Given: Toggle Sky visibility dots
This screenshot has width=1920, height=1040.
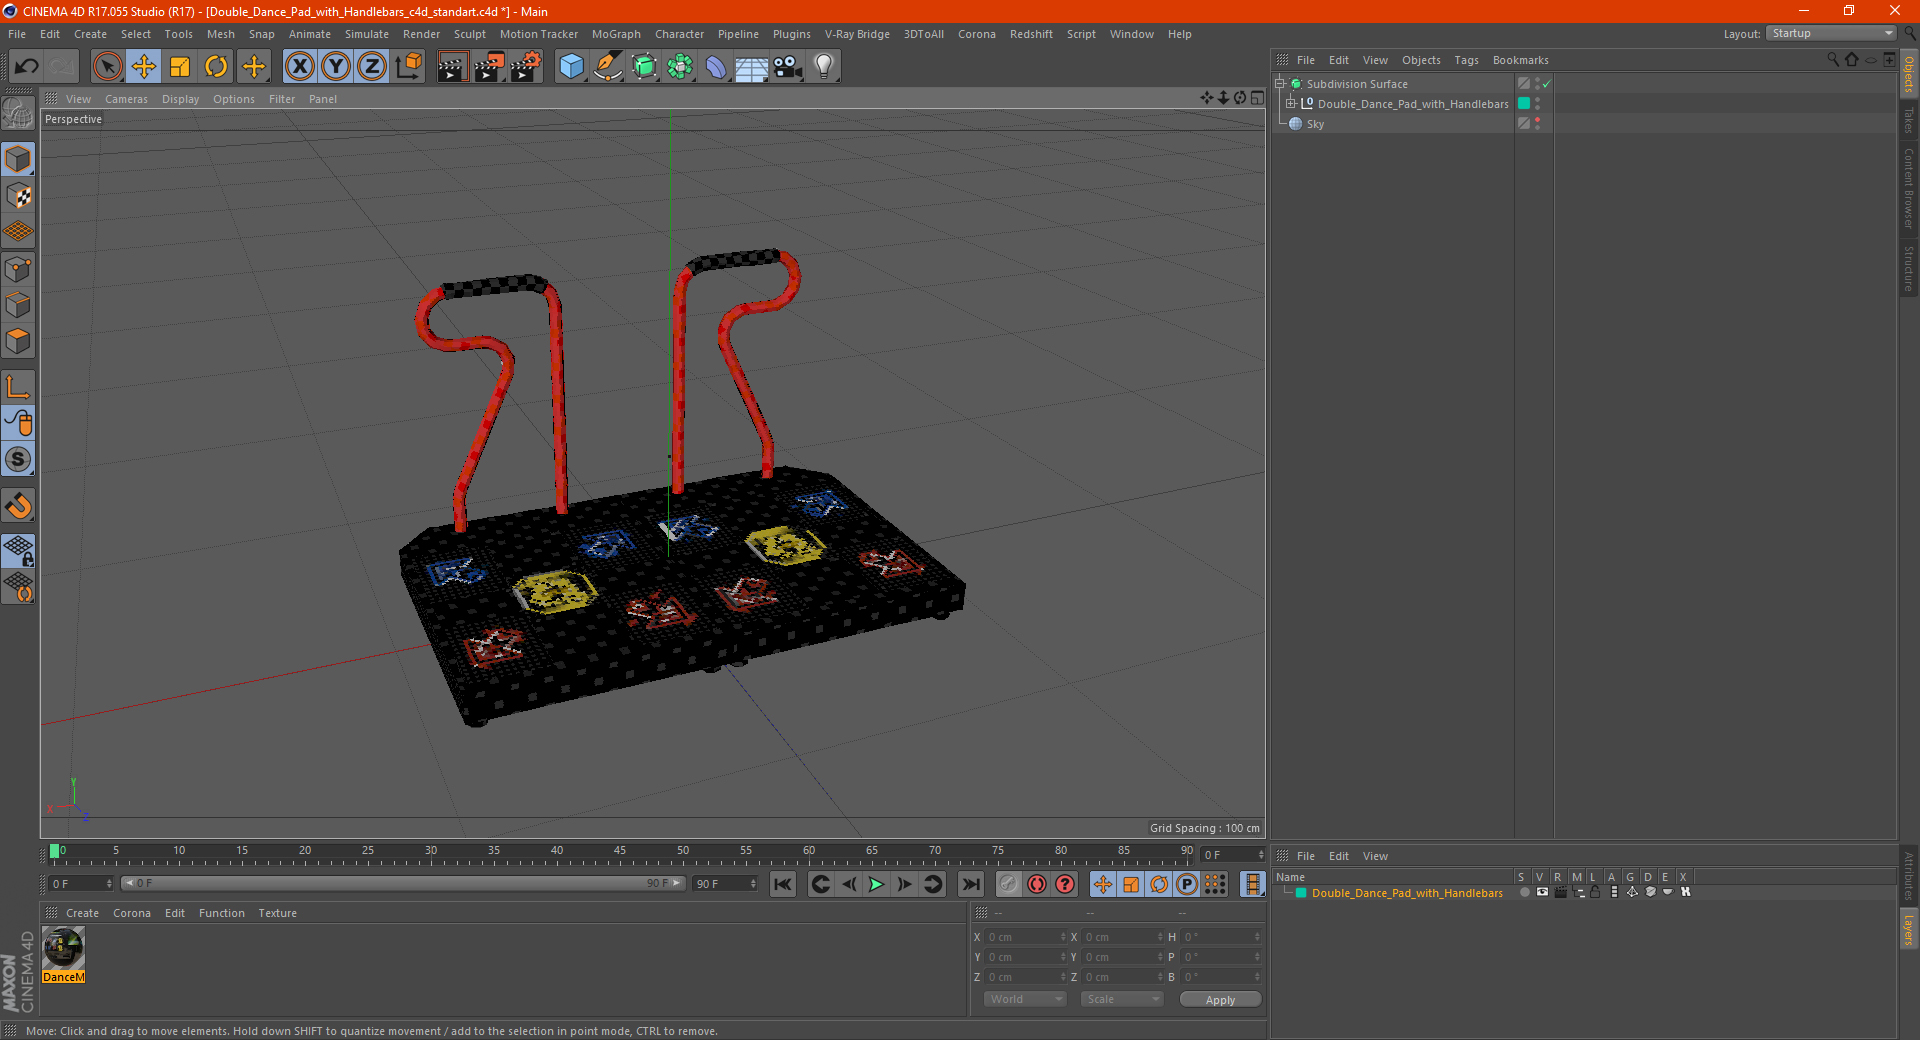Looking at the screenshot, I should (x=1537, y=123).
